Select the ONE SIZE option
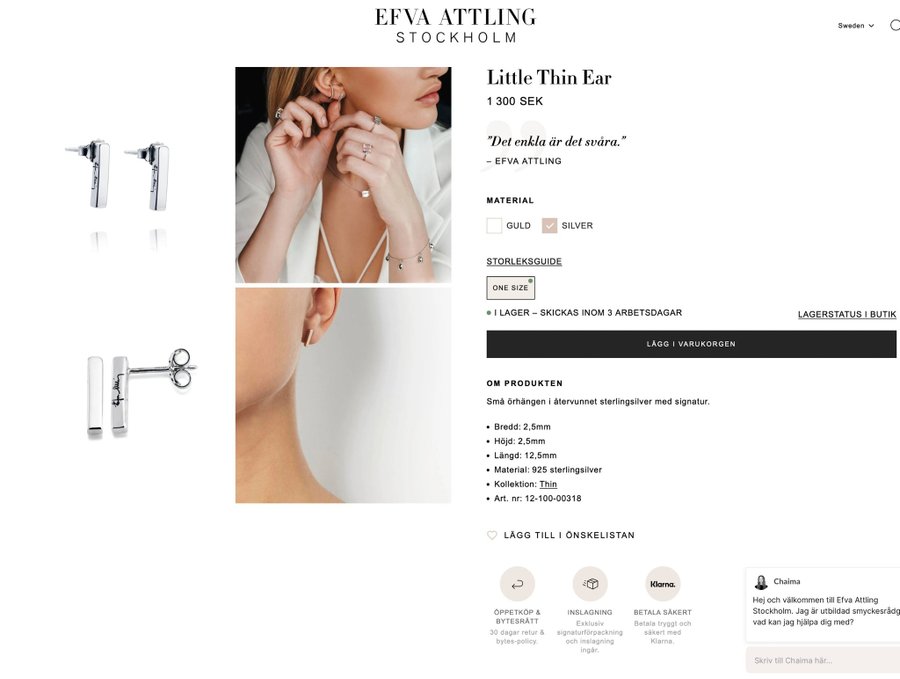 click(511, 288)
